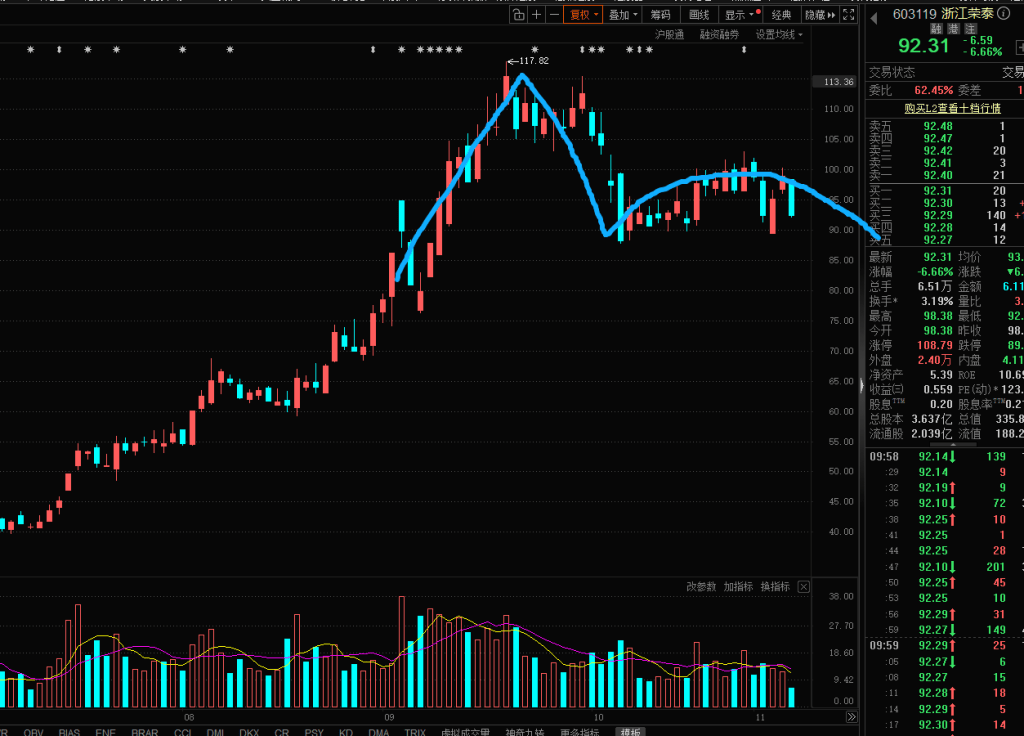Toggle the 隐藏 side panel button
1024x736 pixels.
click(820, 15)
